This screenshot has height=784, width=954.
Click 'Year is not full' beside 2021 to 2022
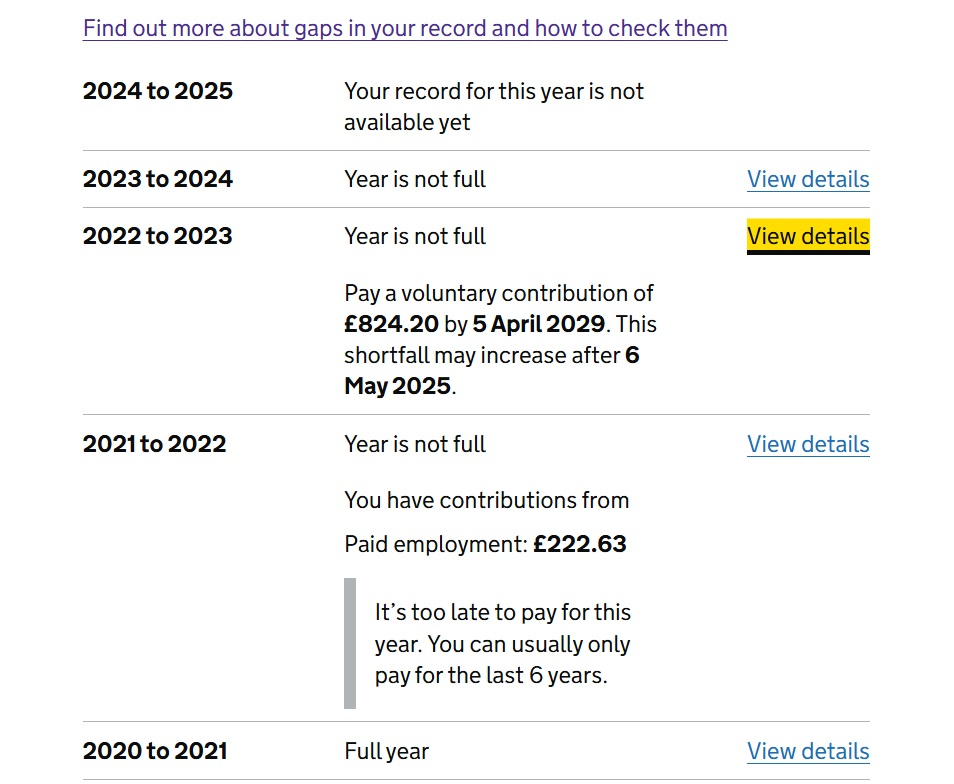415,445
